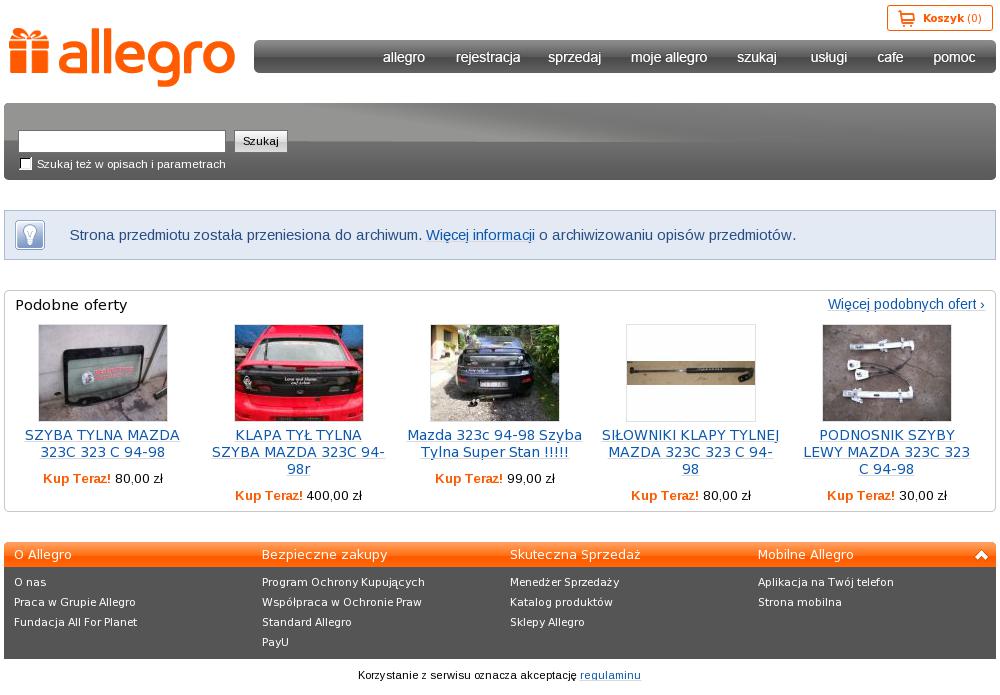Open Program Ochrony Kupujących link
The image size is (1000, 695).
point(343,582)
